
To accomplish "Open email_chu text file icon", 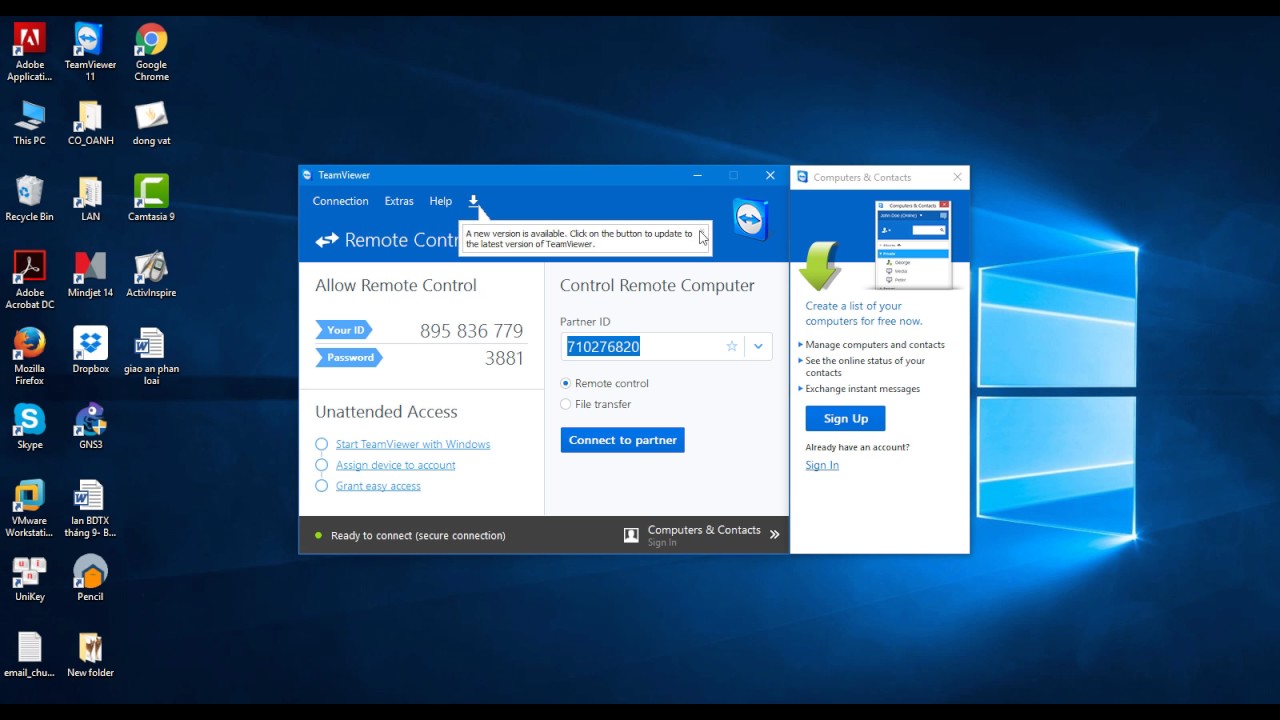I will point(29,655).
